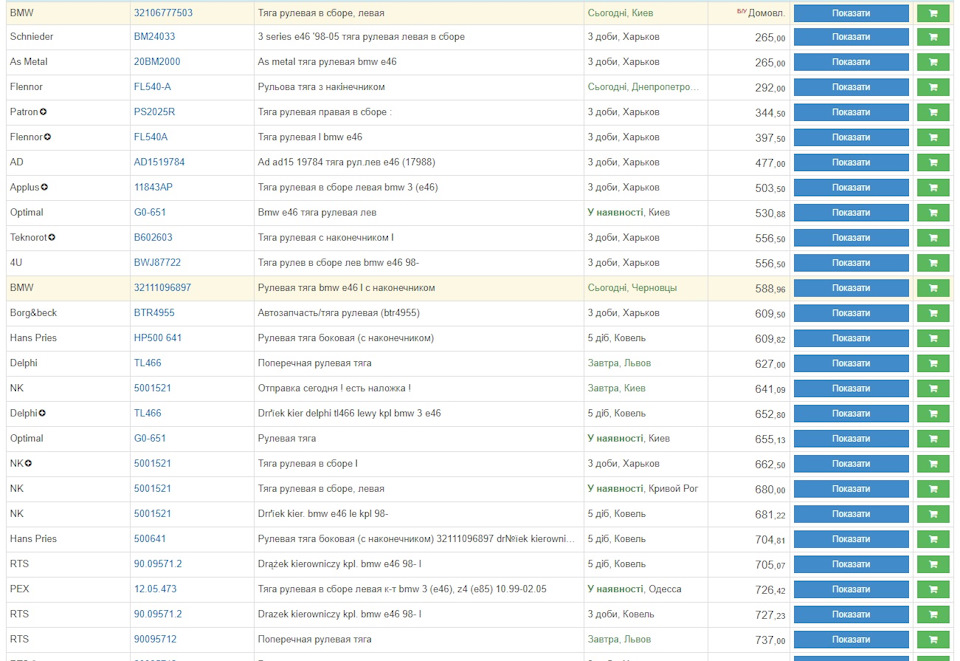The width and height of the screenshot is (960, 661).
Task: Open link TL466 in the 652,80 row
Action: [148, 413]
